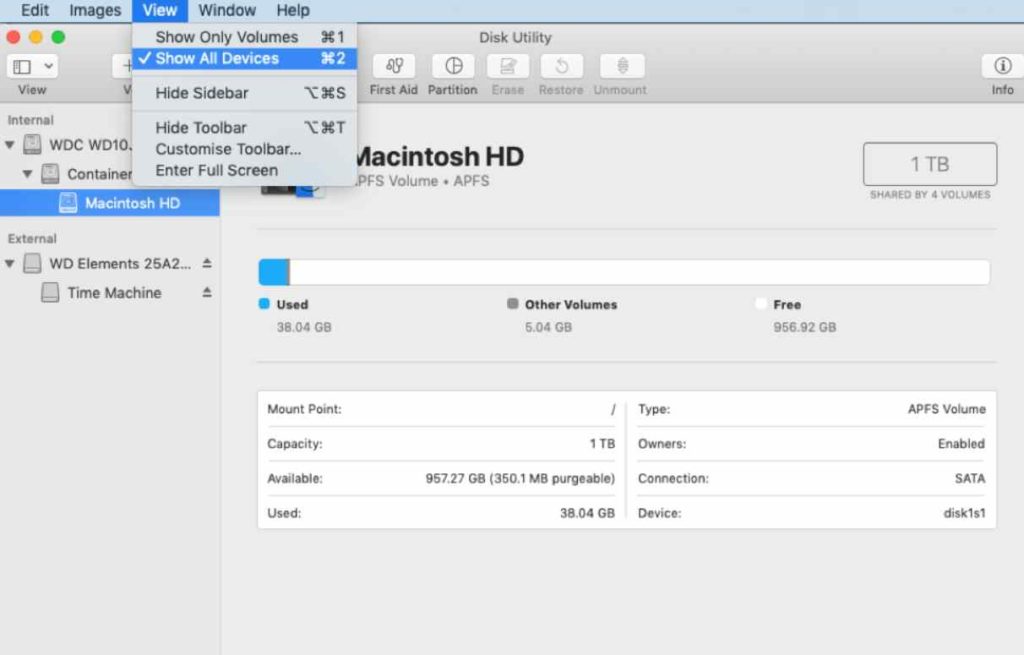Click the Internal sidebar section header

tap(30, 120)
